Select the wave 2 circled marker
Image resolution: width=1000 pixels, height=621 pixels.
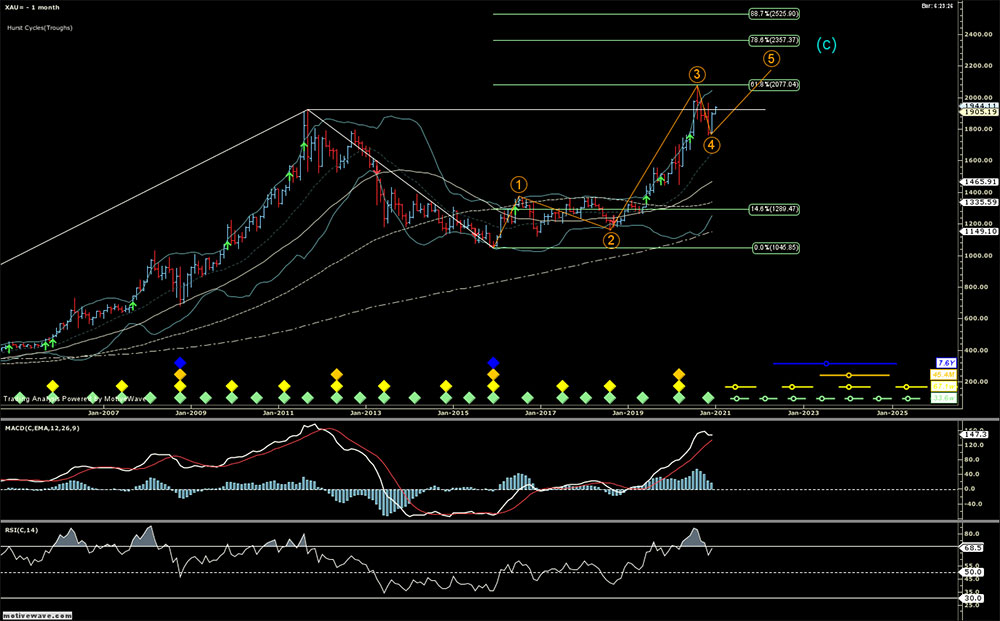click(611, 239)
